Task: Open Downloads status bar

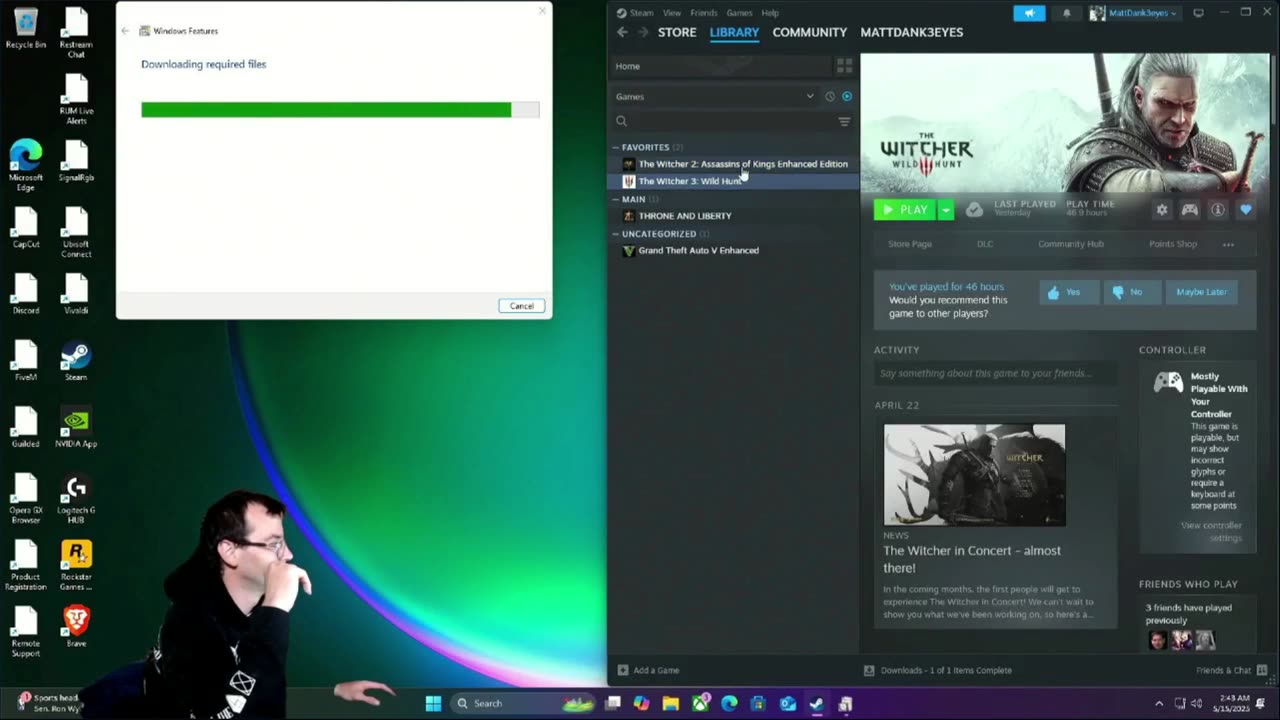Action: click(937, 671)
